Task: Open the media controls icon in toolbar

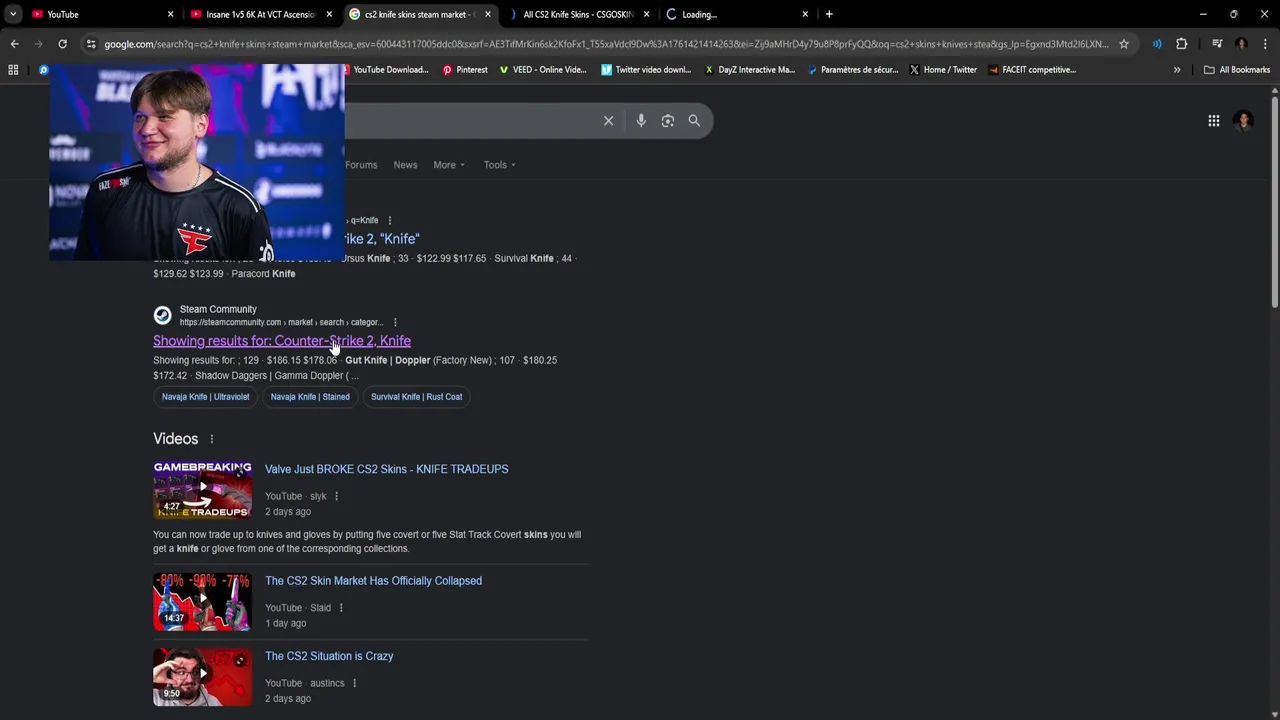Action: coord(1217,44)
